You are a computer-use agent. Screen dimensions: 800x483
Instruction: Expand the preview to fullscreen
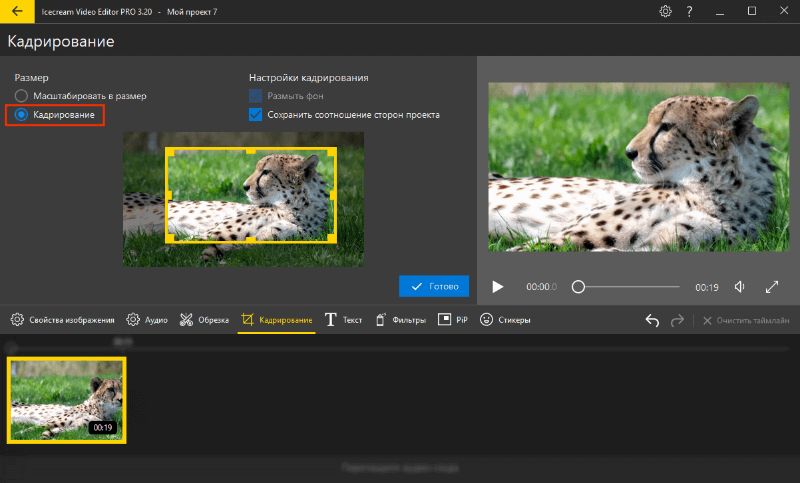(772, 287)
